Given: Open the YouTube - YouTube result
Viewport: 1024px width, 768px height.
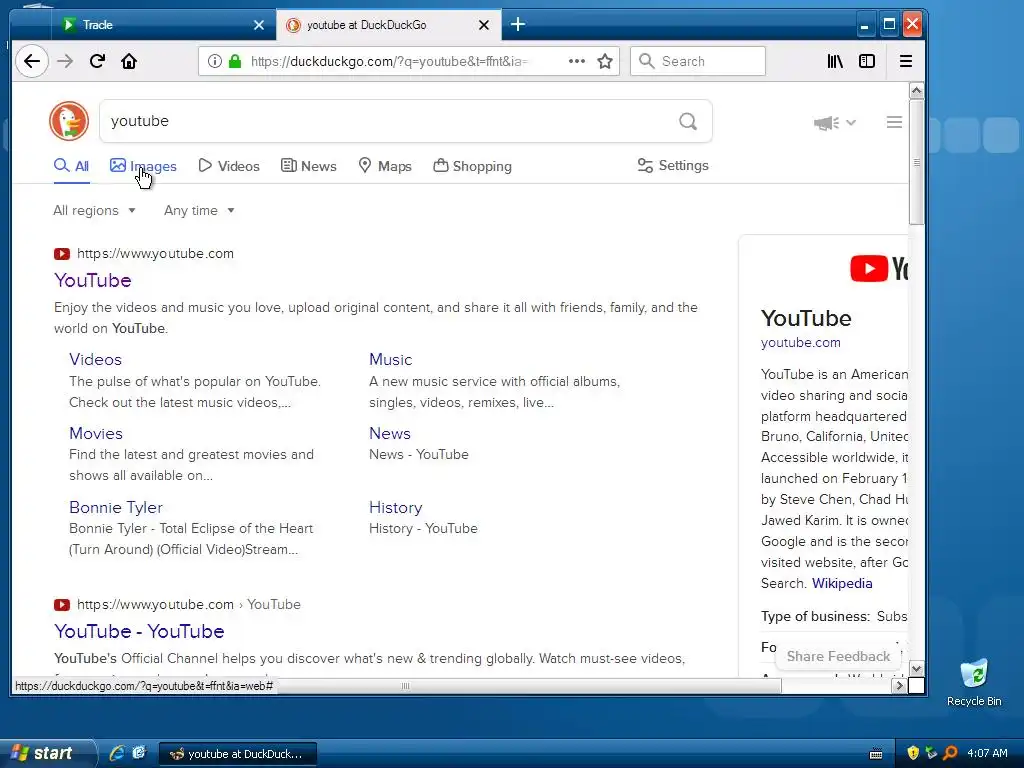Looking at the screenshot, I should click(x=139, y=631).
